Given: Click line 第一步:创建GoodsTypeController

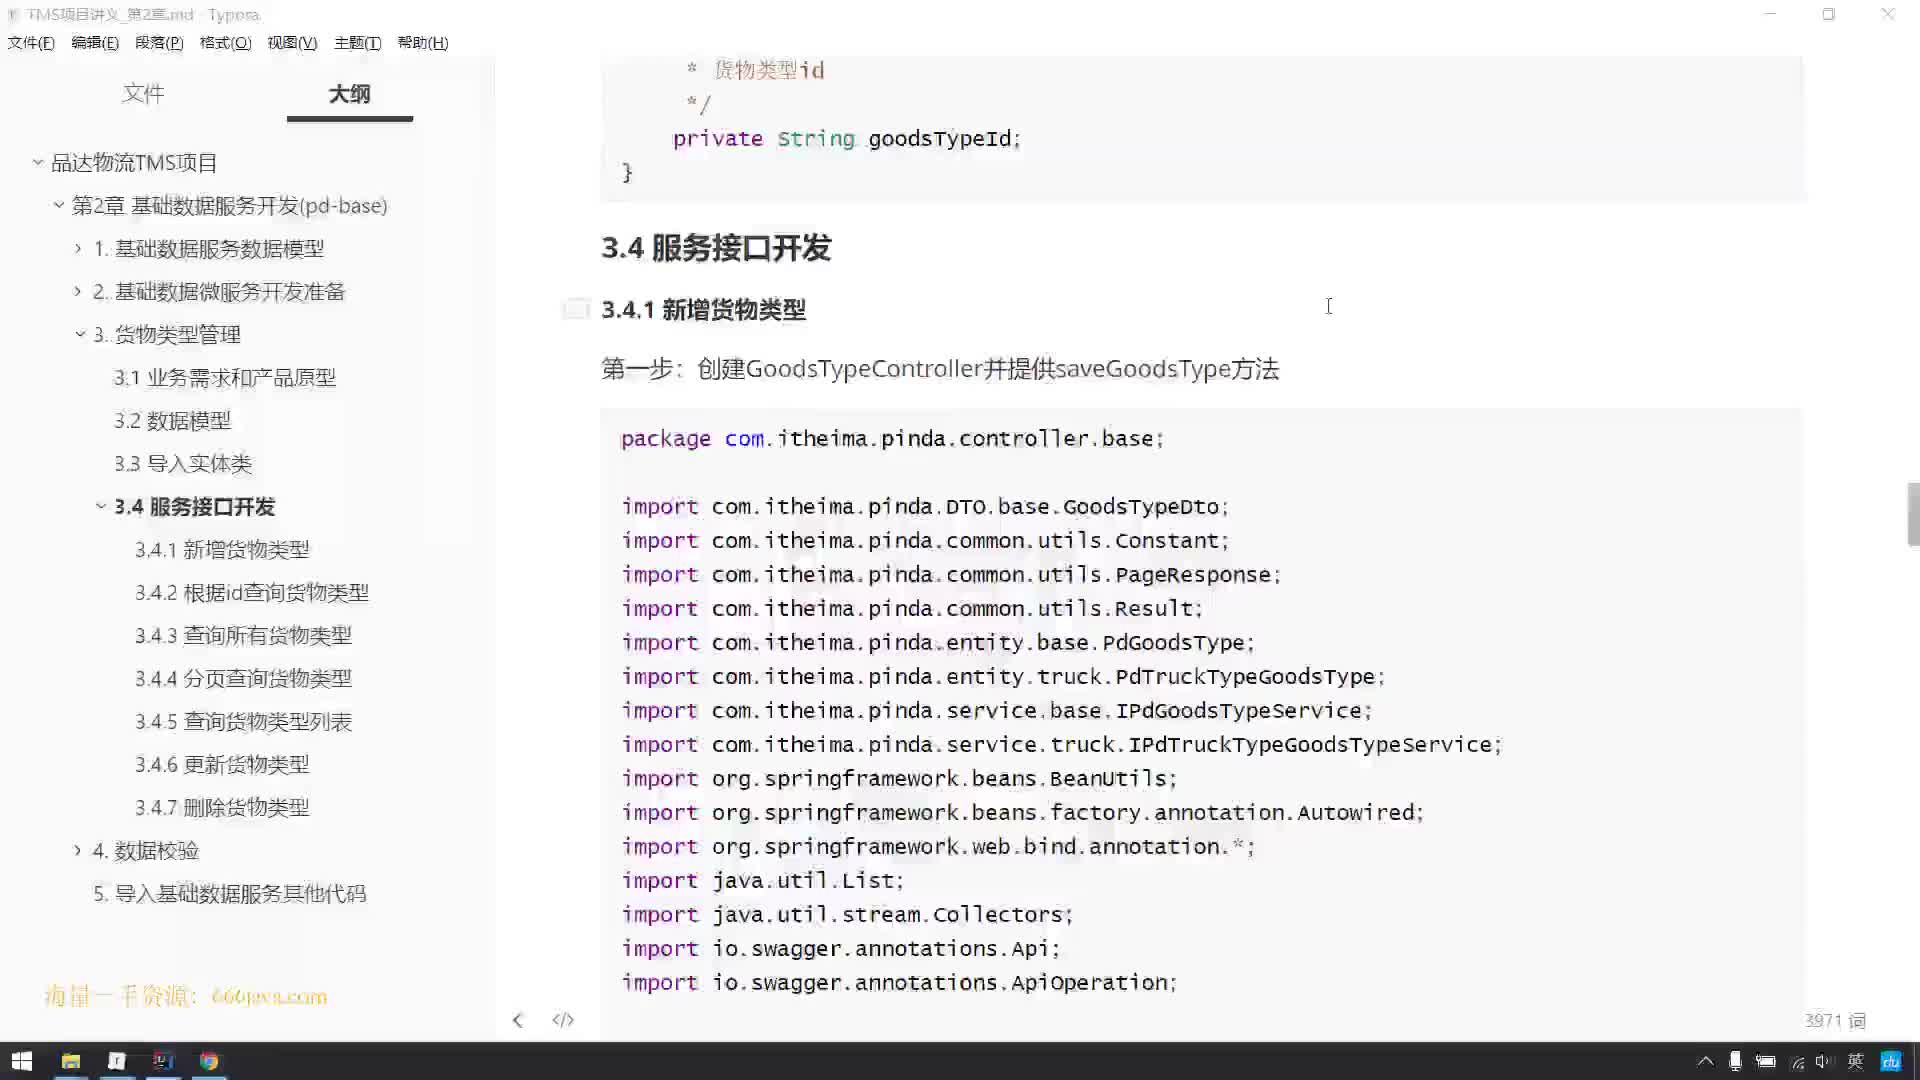Looking at the screenshot, I should [940, 369].
